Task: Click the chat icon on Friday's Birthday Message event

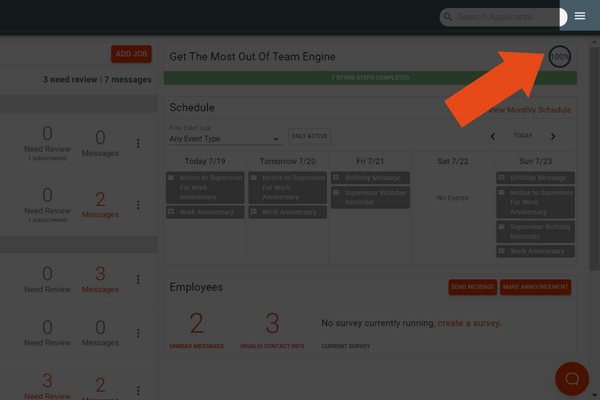Action: (x=336, y=178)
